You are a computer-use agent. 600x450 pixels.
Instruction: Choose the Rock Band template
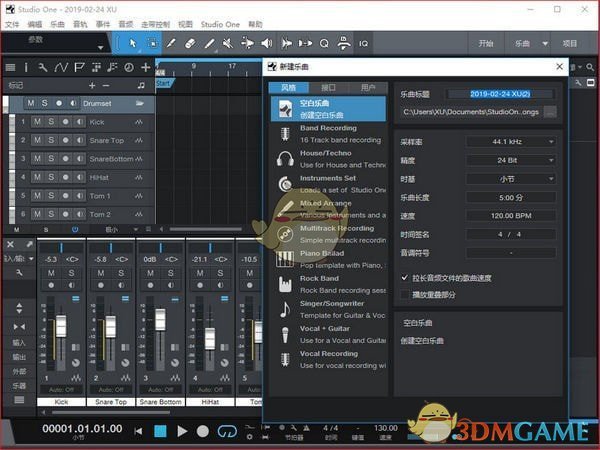click(328, 284)
